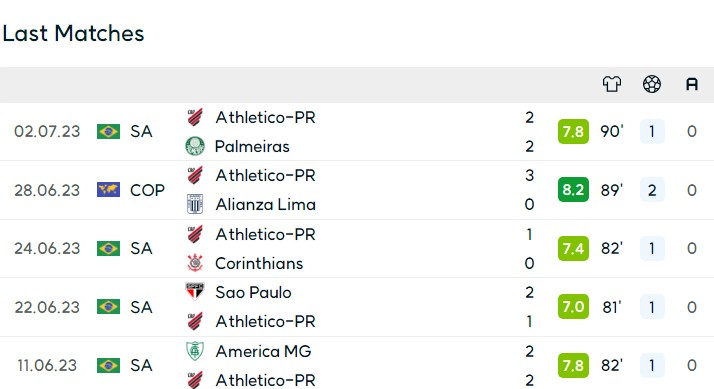Open America MG team link
Viewport: 714px width, 389px height.
(263, 352)
